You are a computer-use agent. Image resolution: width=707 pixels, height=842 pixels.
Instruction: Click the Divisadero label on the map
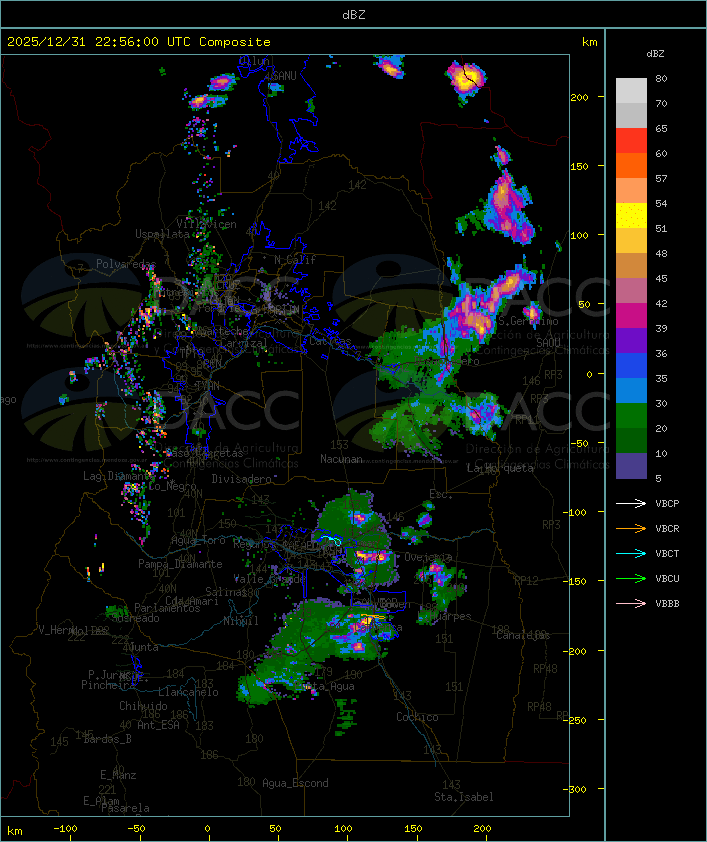pyautogui.click(x=242, y=479)
